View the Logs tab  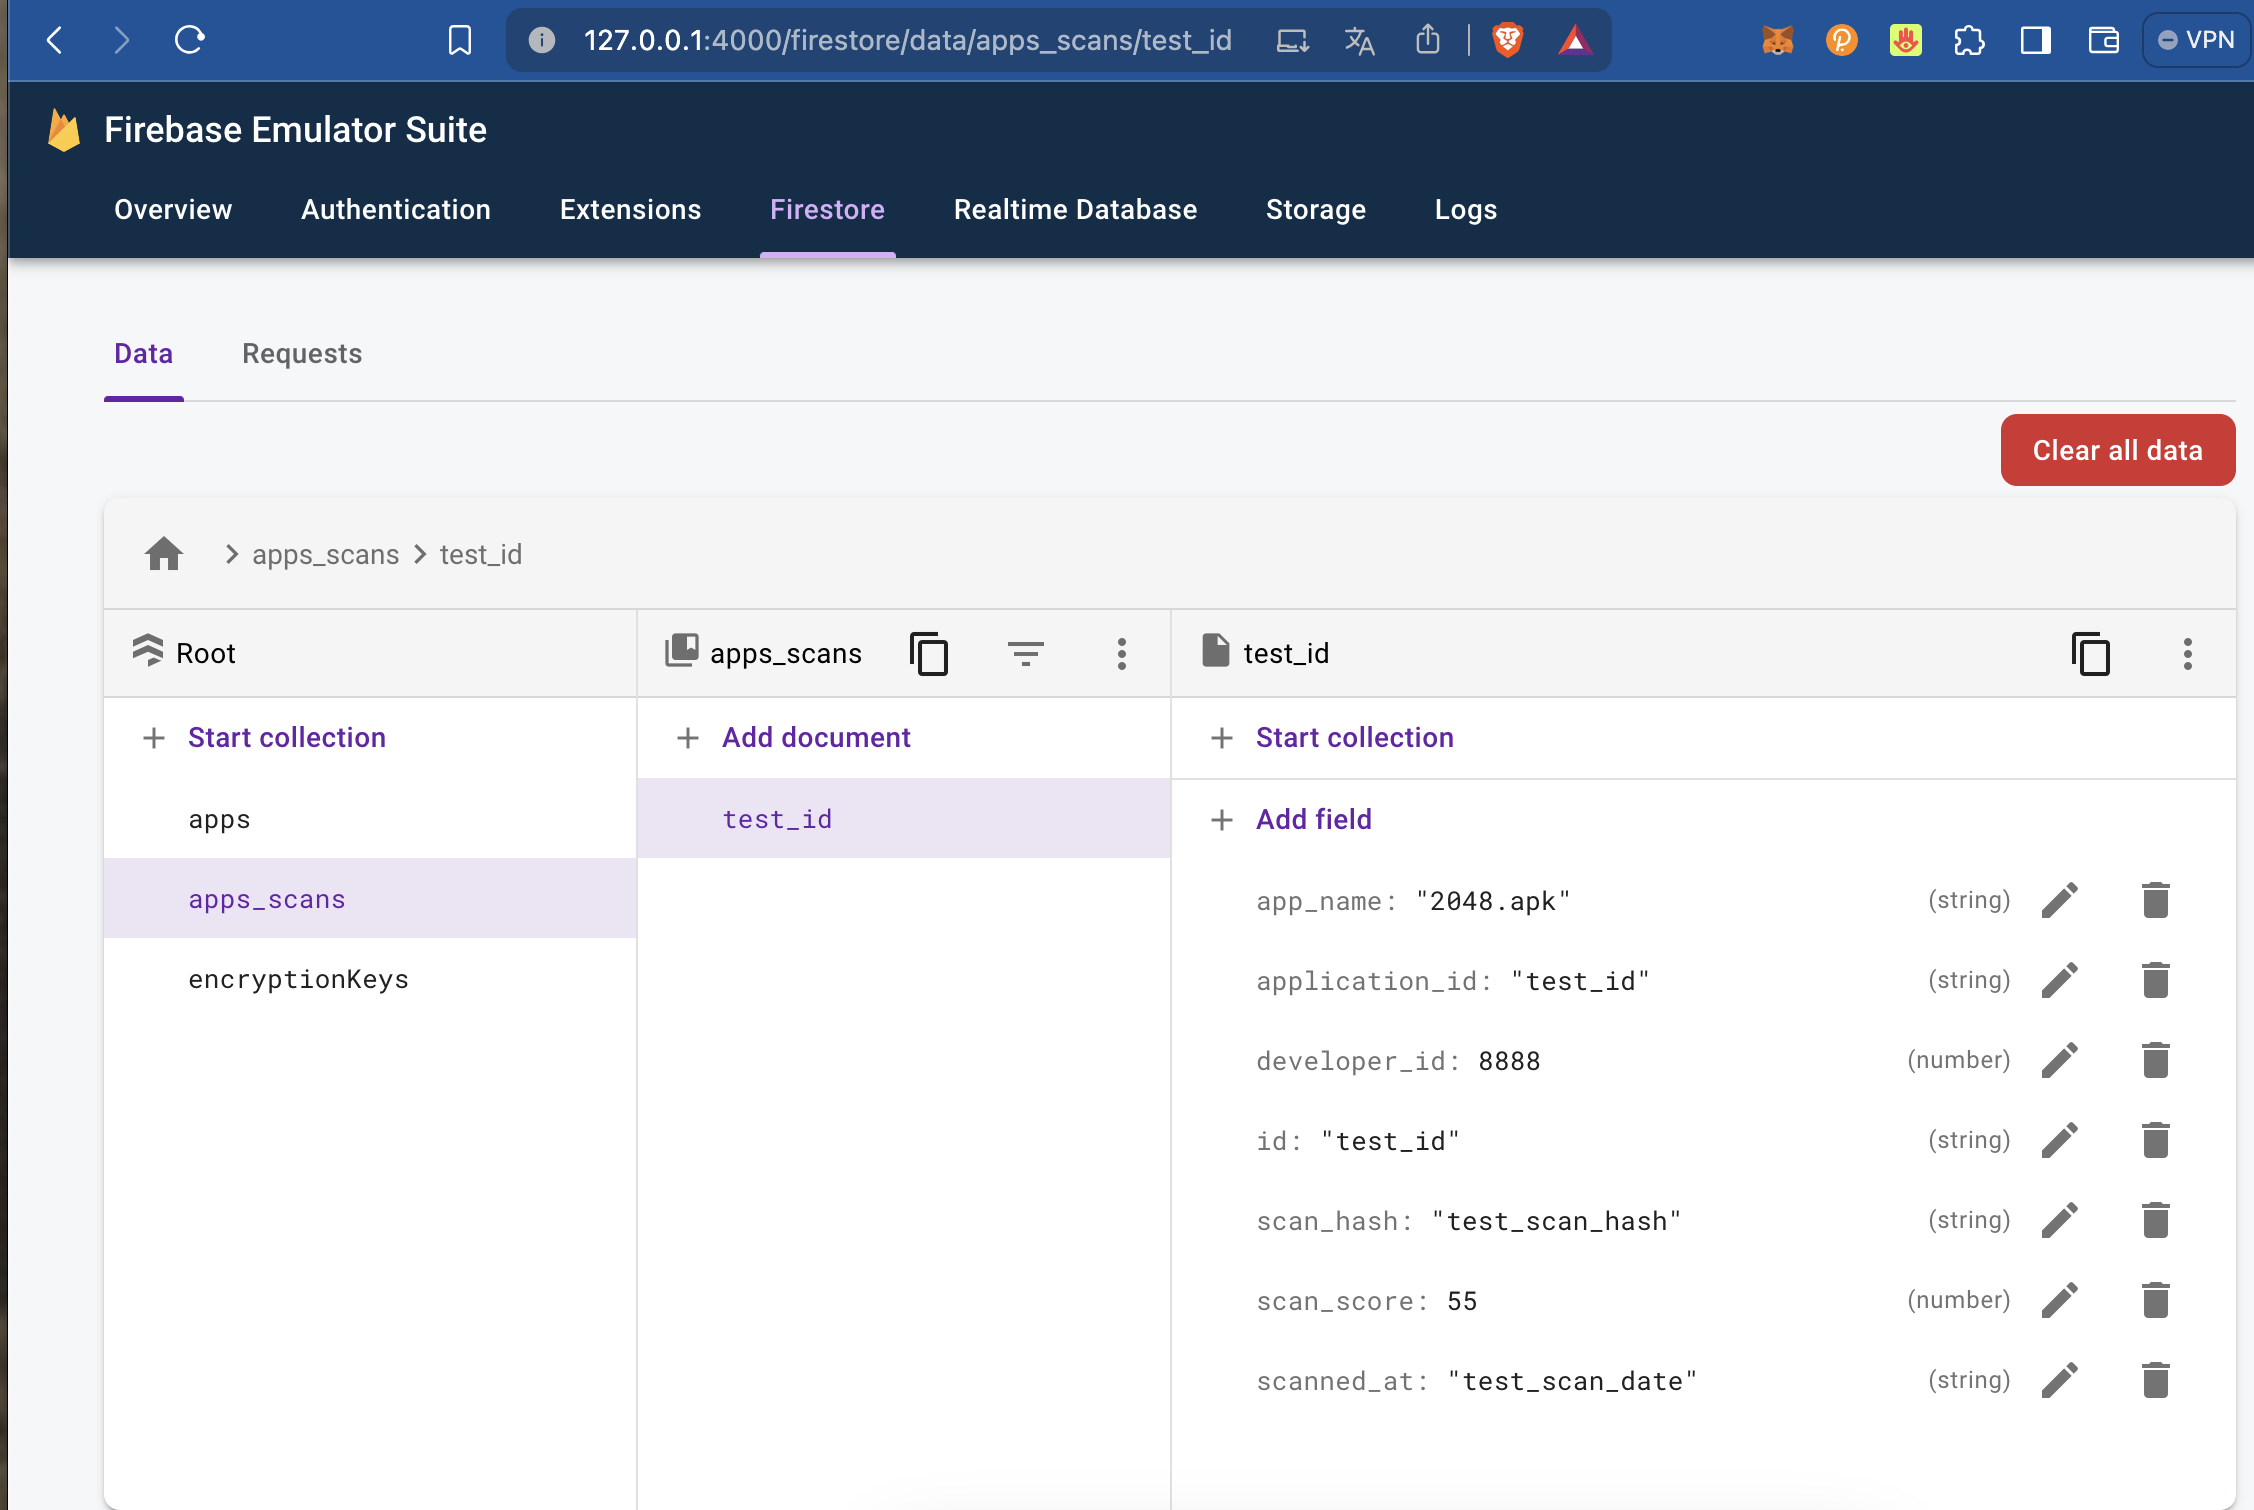click(x=1466, y=210)
